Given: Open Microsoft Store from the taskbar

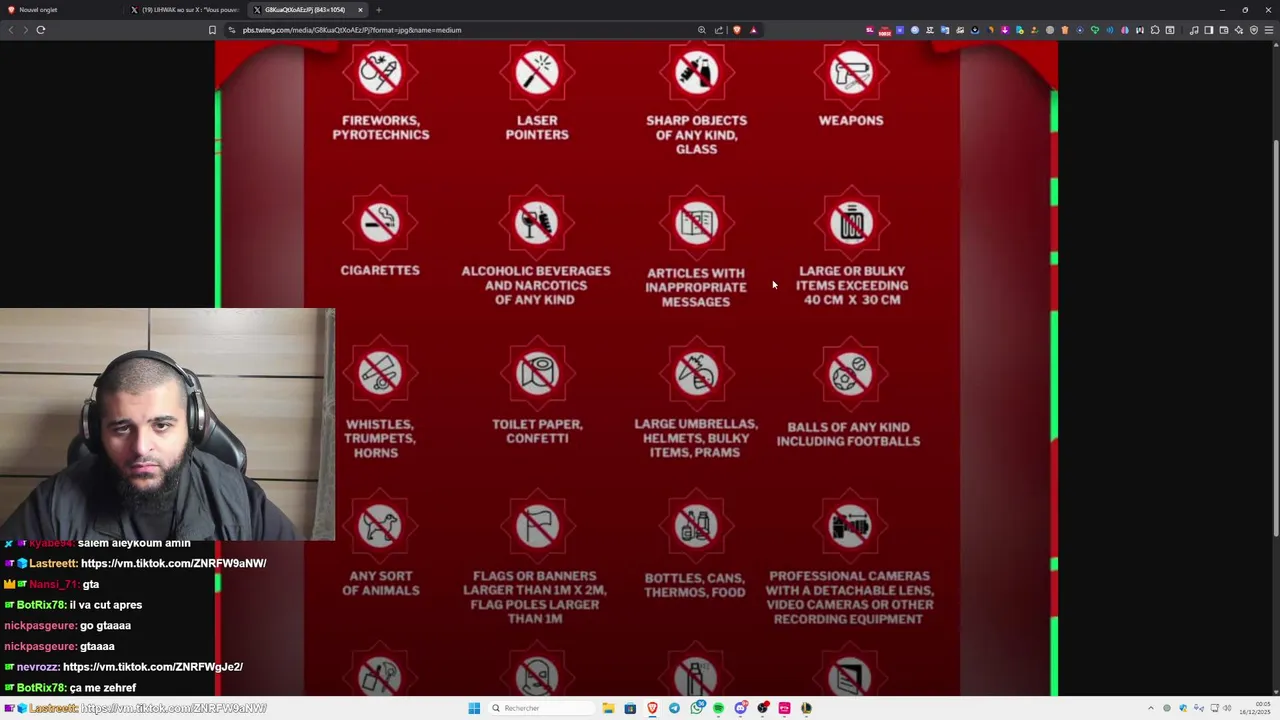Looking at the screenshot, I should coord(630,708).
